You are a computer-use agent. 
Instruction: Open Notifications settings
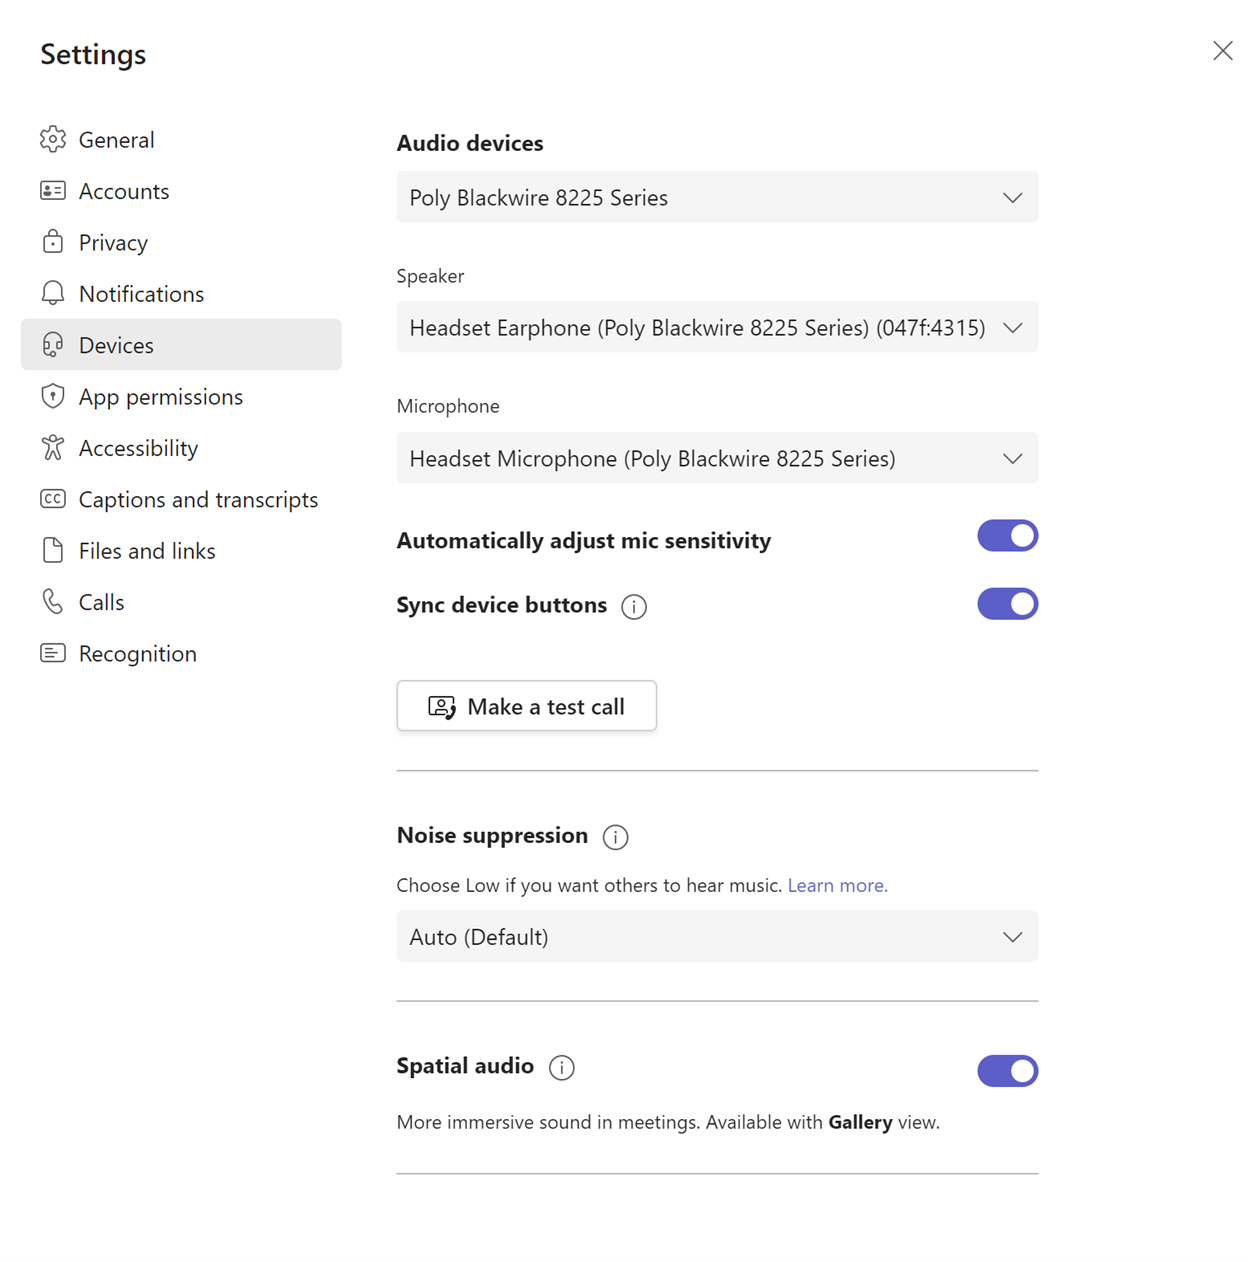tap(181, 293)
